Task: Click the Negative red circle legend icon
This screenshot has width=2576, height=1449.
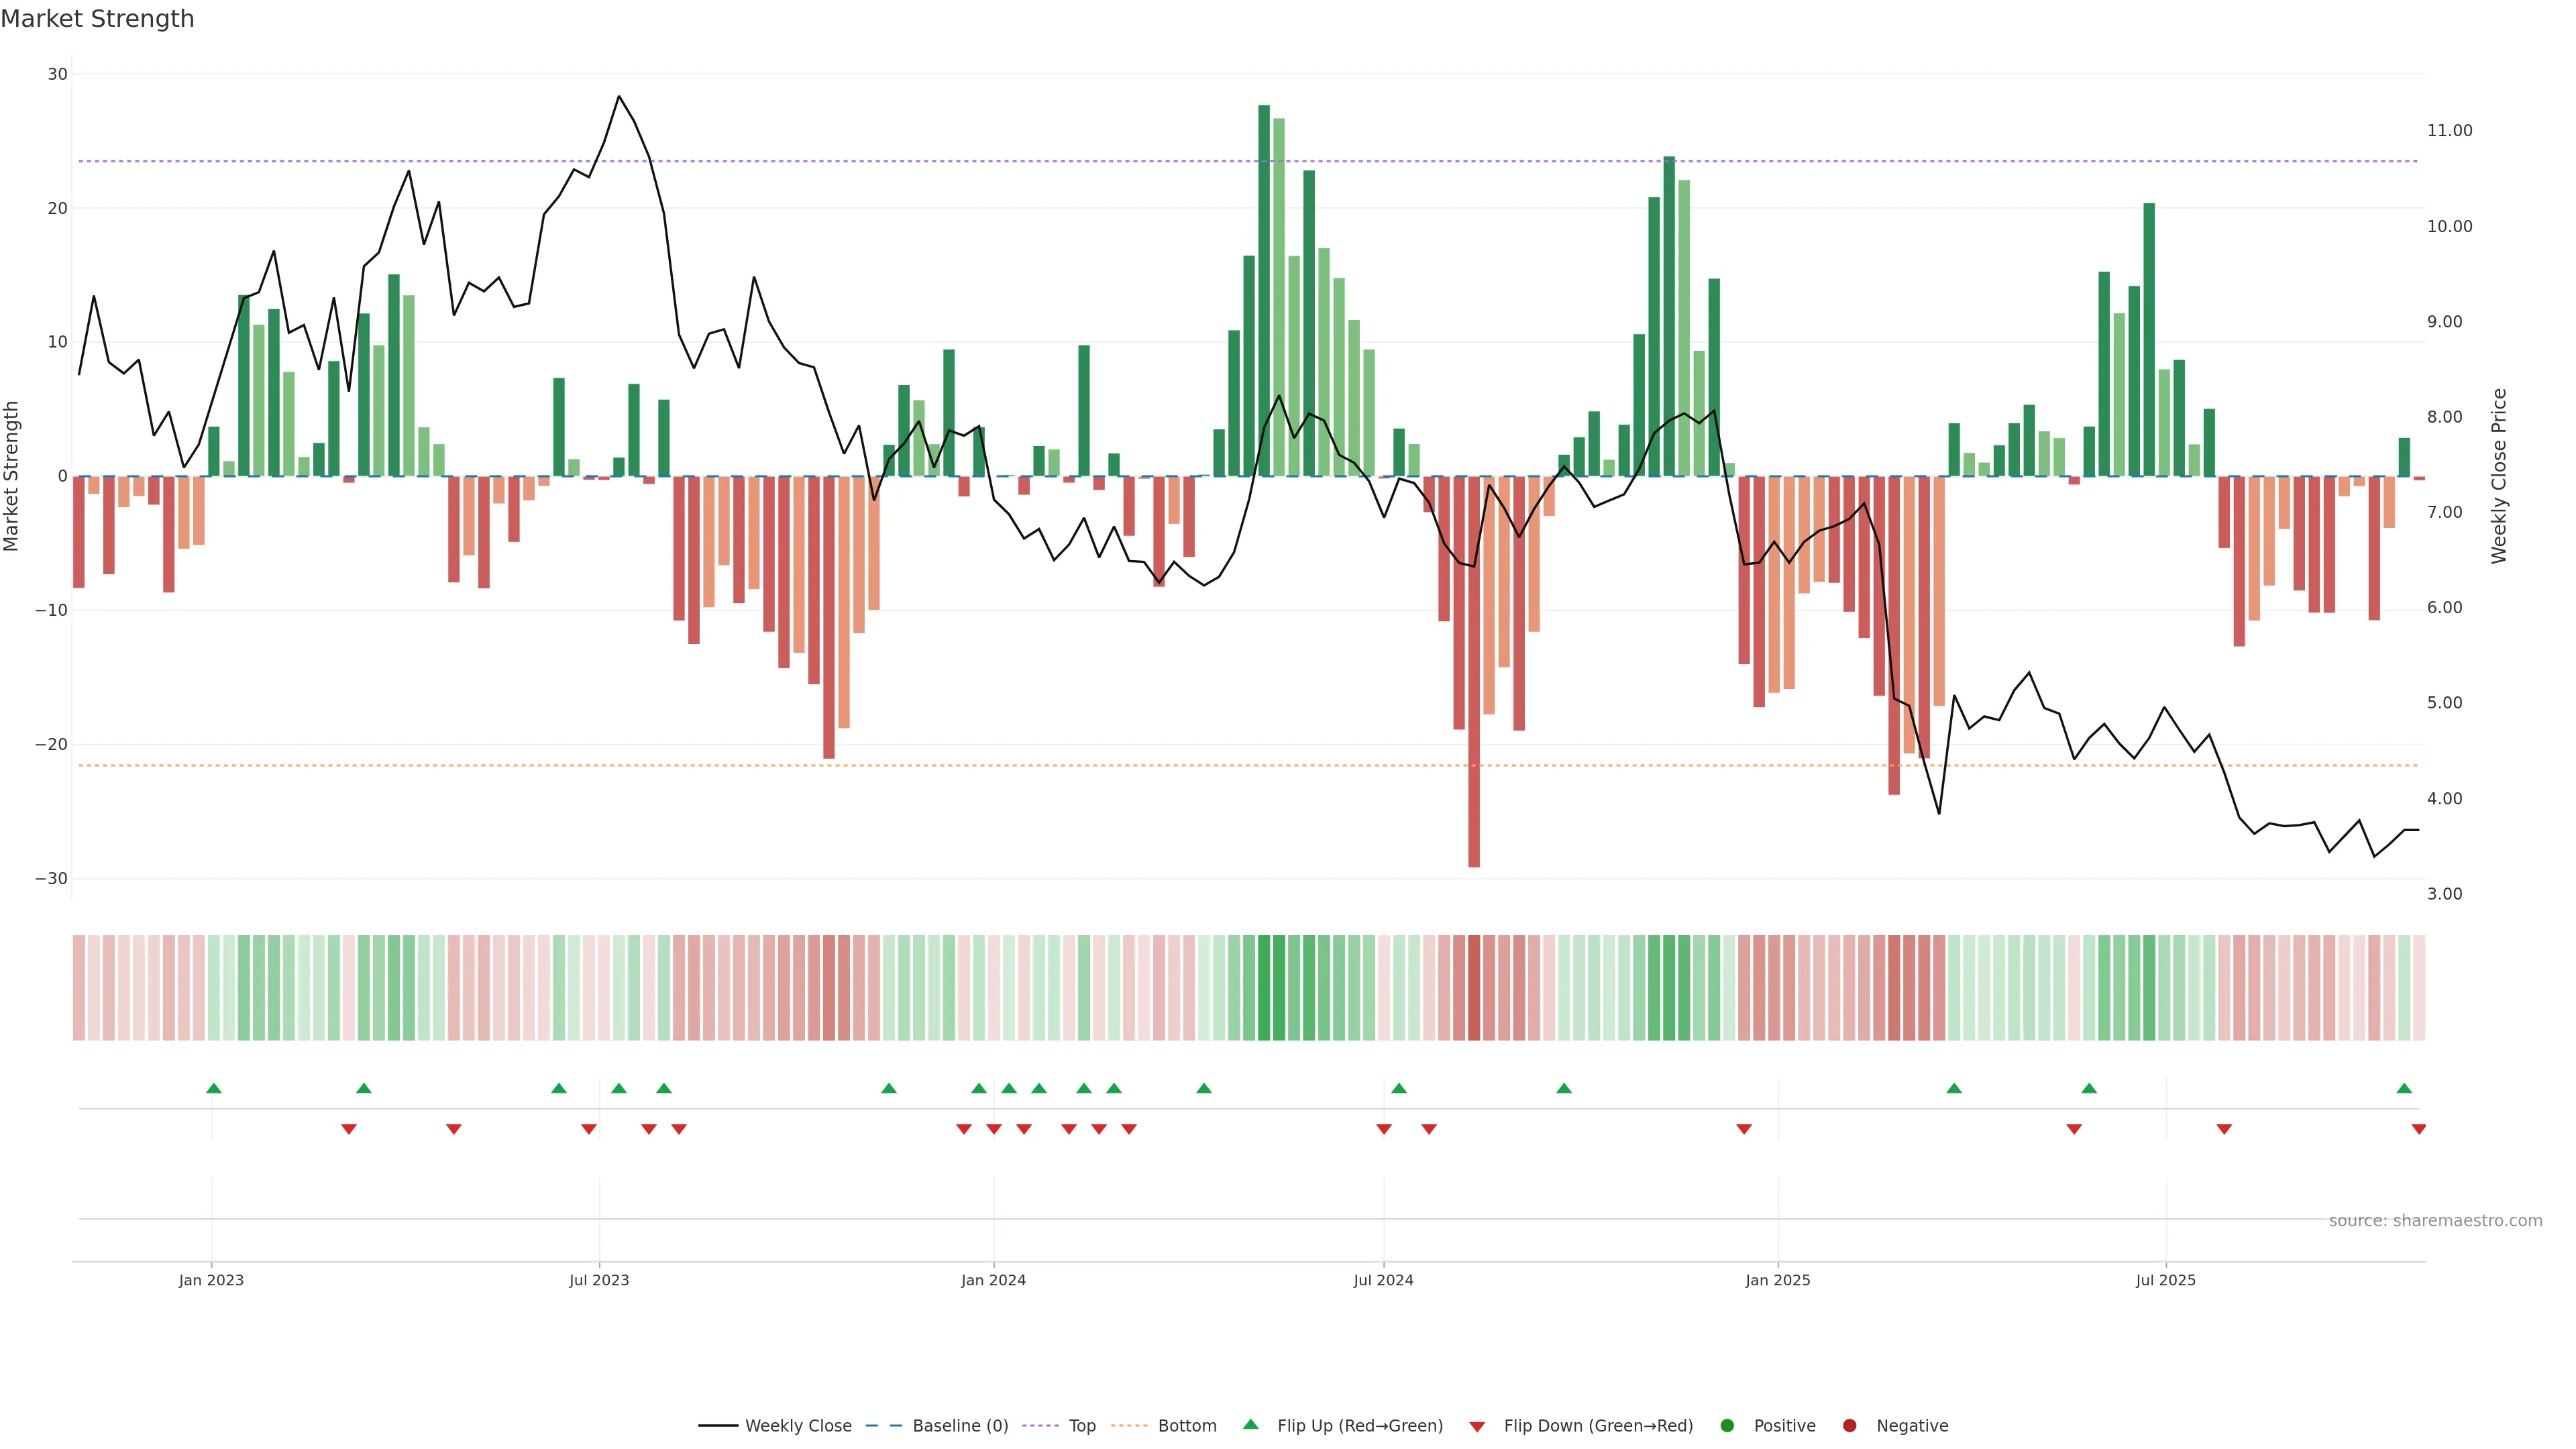Action: [x=1849, y=1426]
